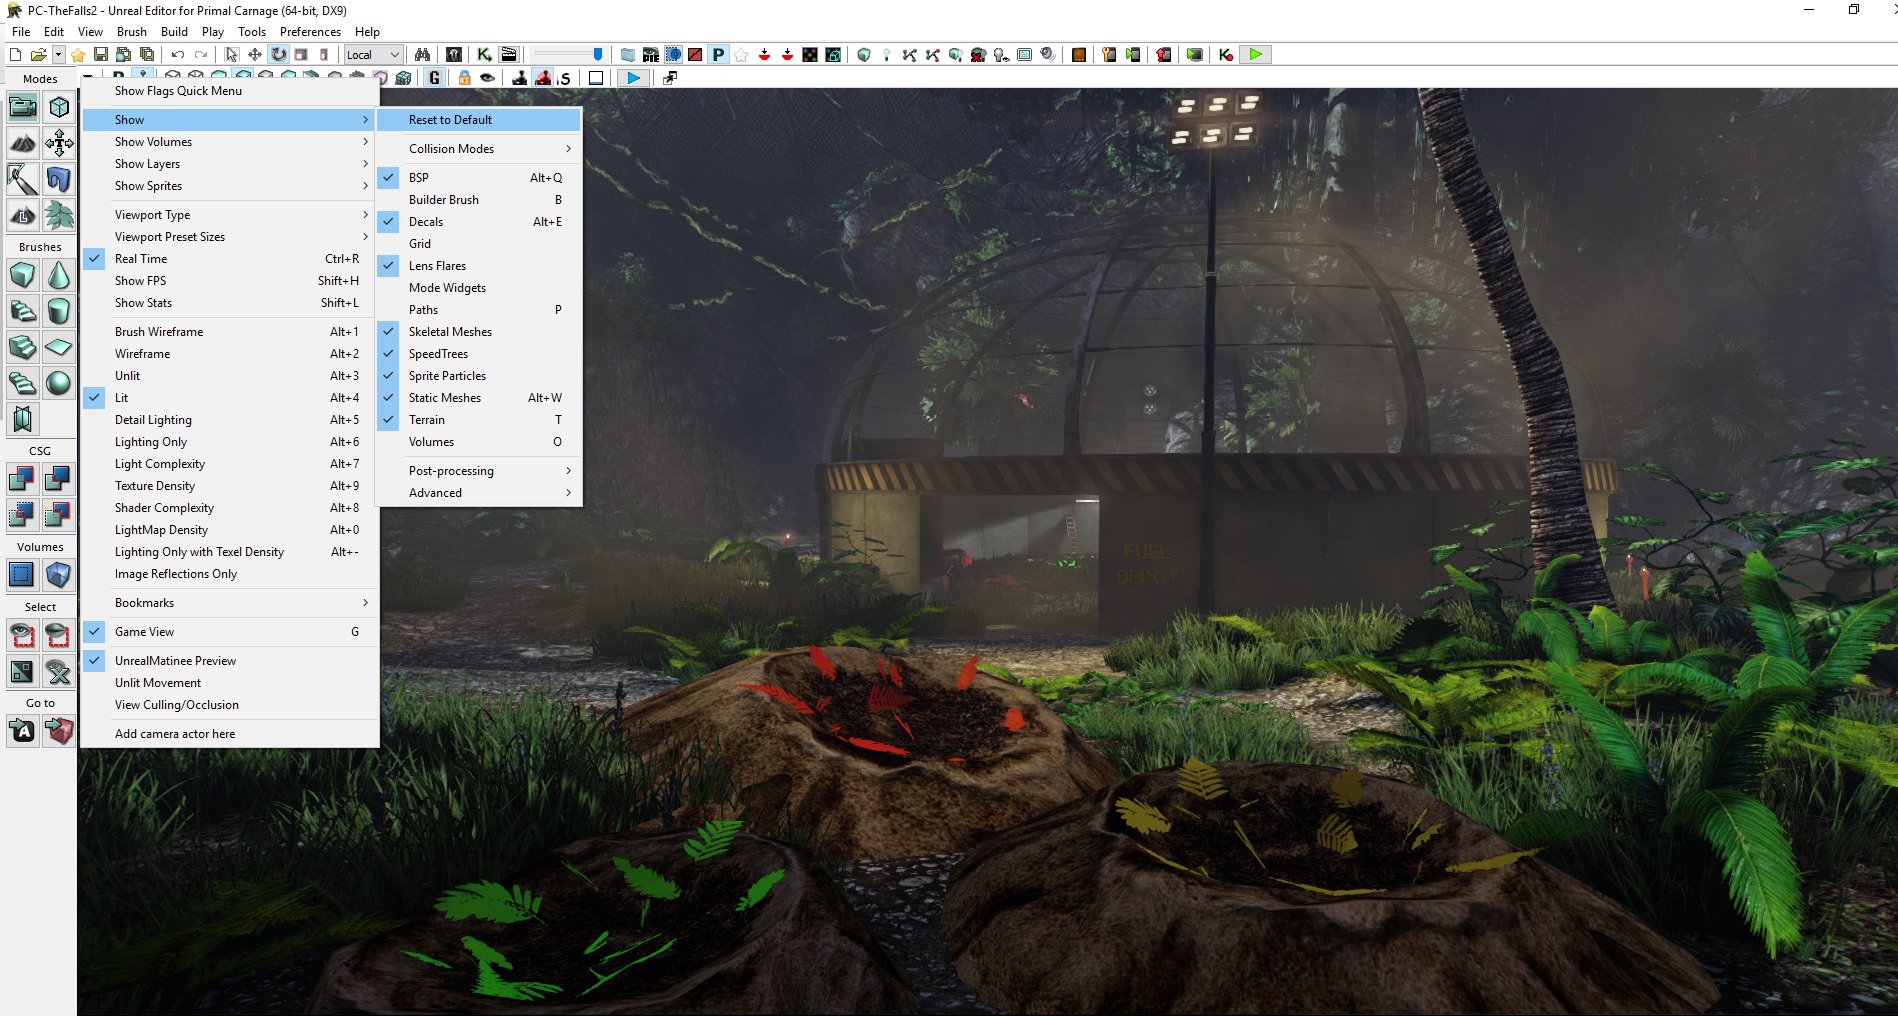Image resolution: width=1898 pixels, height=1016 pixels.
Task: Activate the Terrain editing mode
Action: point(23,143)
